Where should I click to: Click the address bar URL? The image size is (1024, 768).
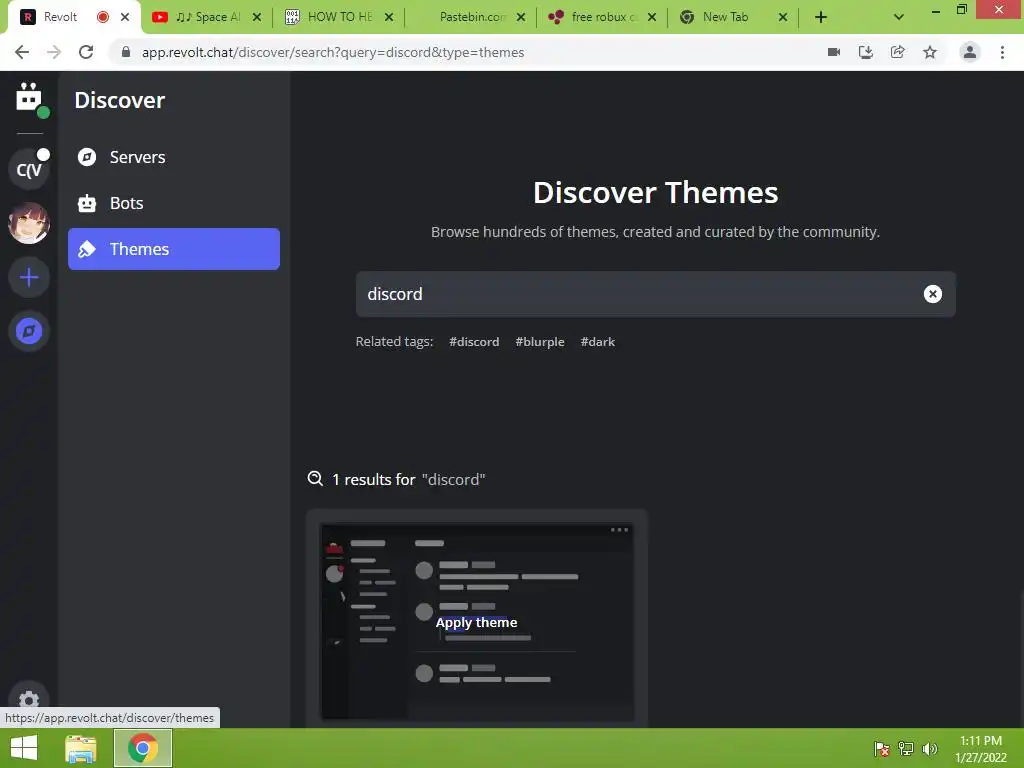pyautogui.click(x=333, y=52)
